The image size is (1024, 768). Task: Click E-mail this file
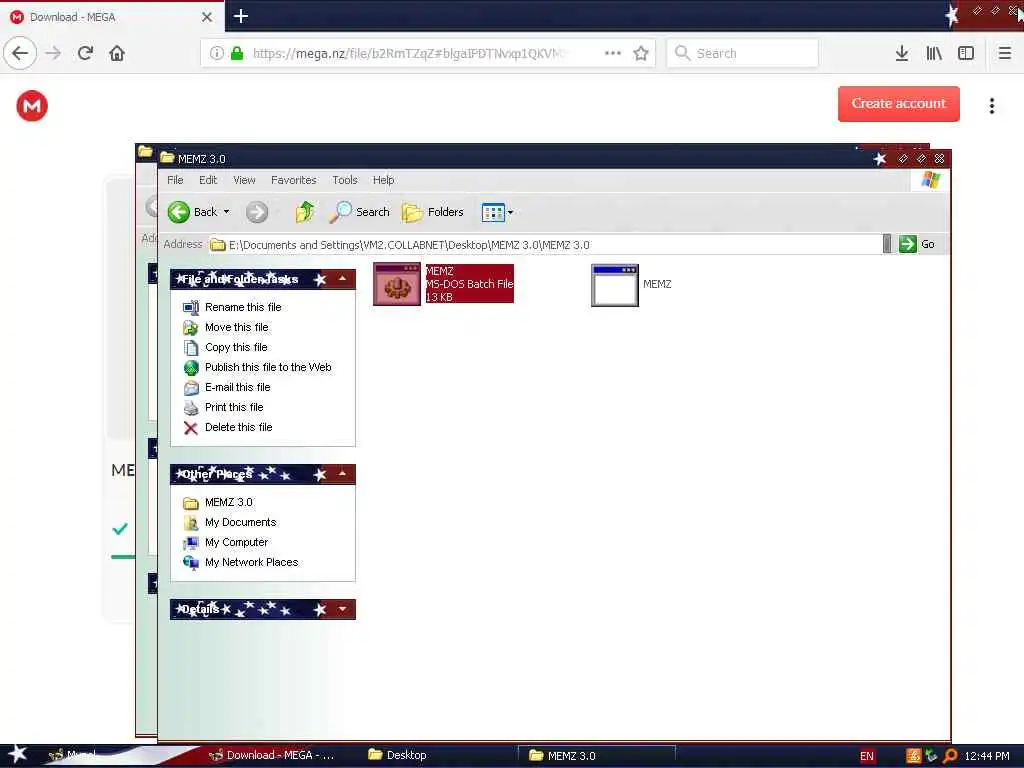pos(237,387)
